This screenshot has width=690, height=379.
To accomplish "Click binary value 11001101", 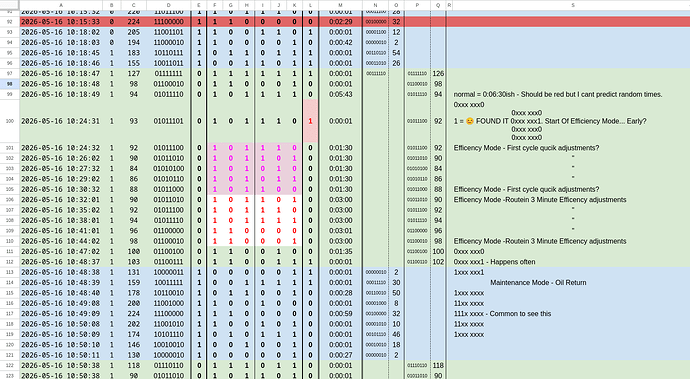I will [169, 32].
